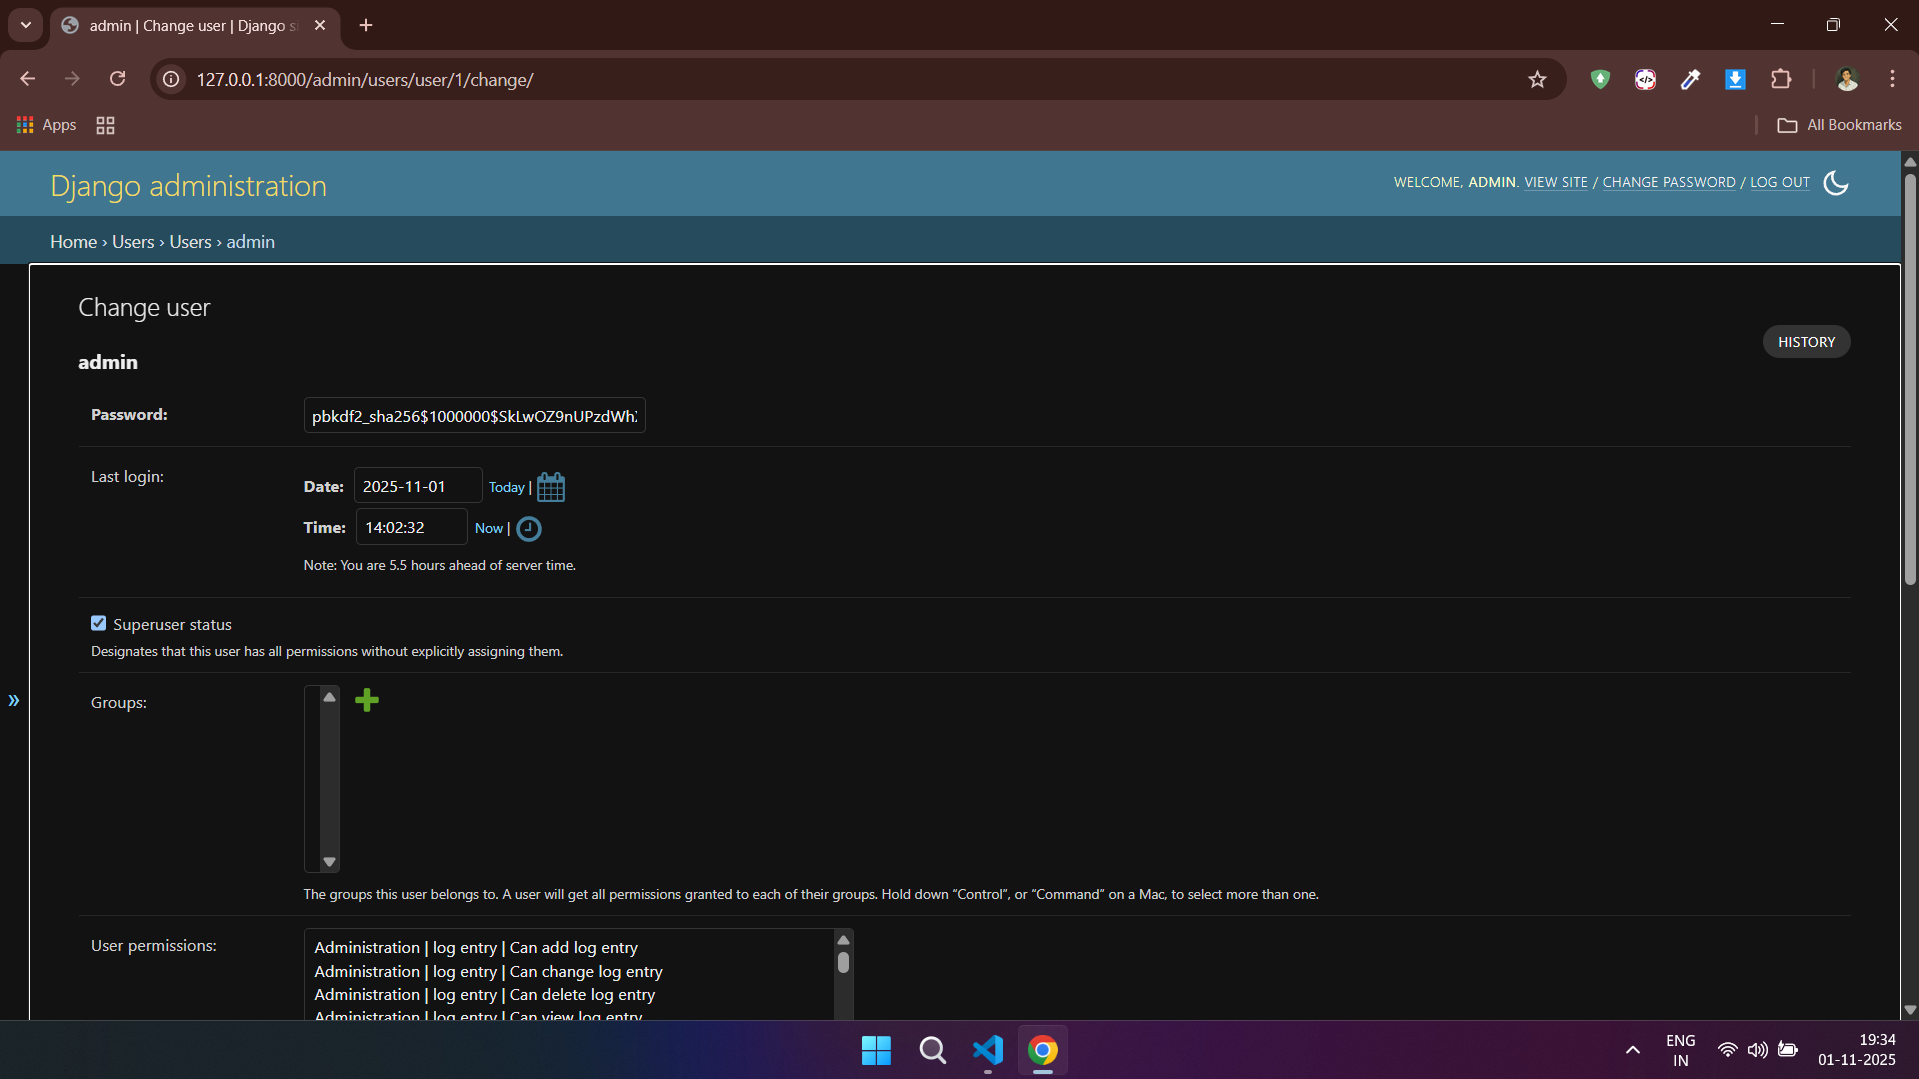Open tab groups grid icon
Image resolution: width=1919 pixels, height=1079 pixels.
[x=105, y=125]
